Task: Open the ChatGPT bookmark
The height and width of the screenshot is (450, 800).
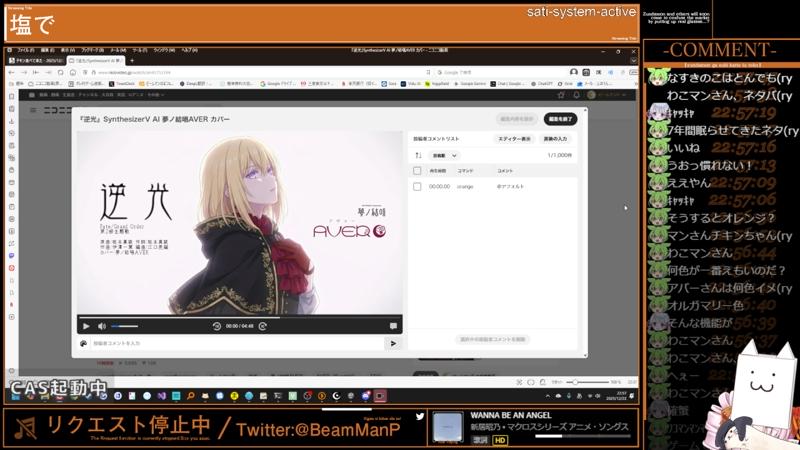Action: (542, 84)
